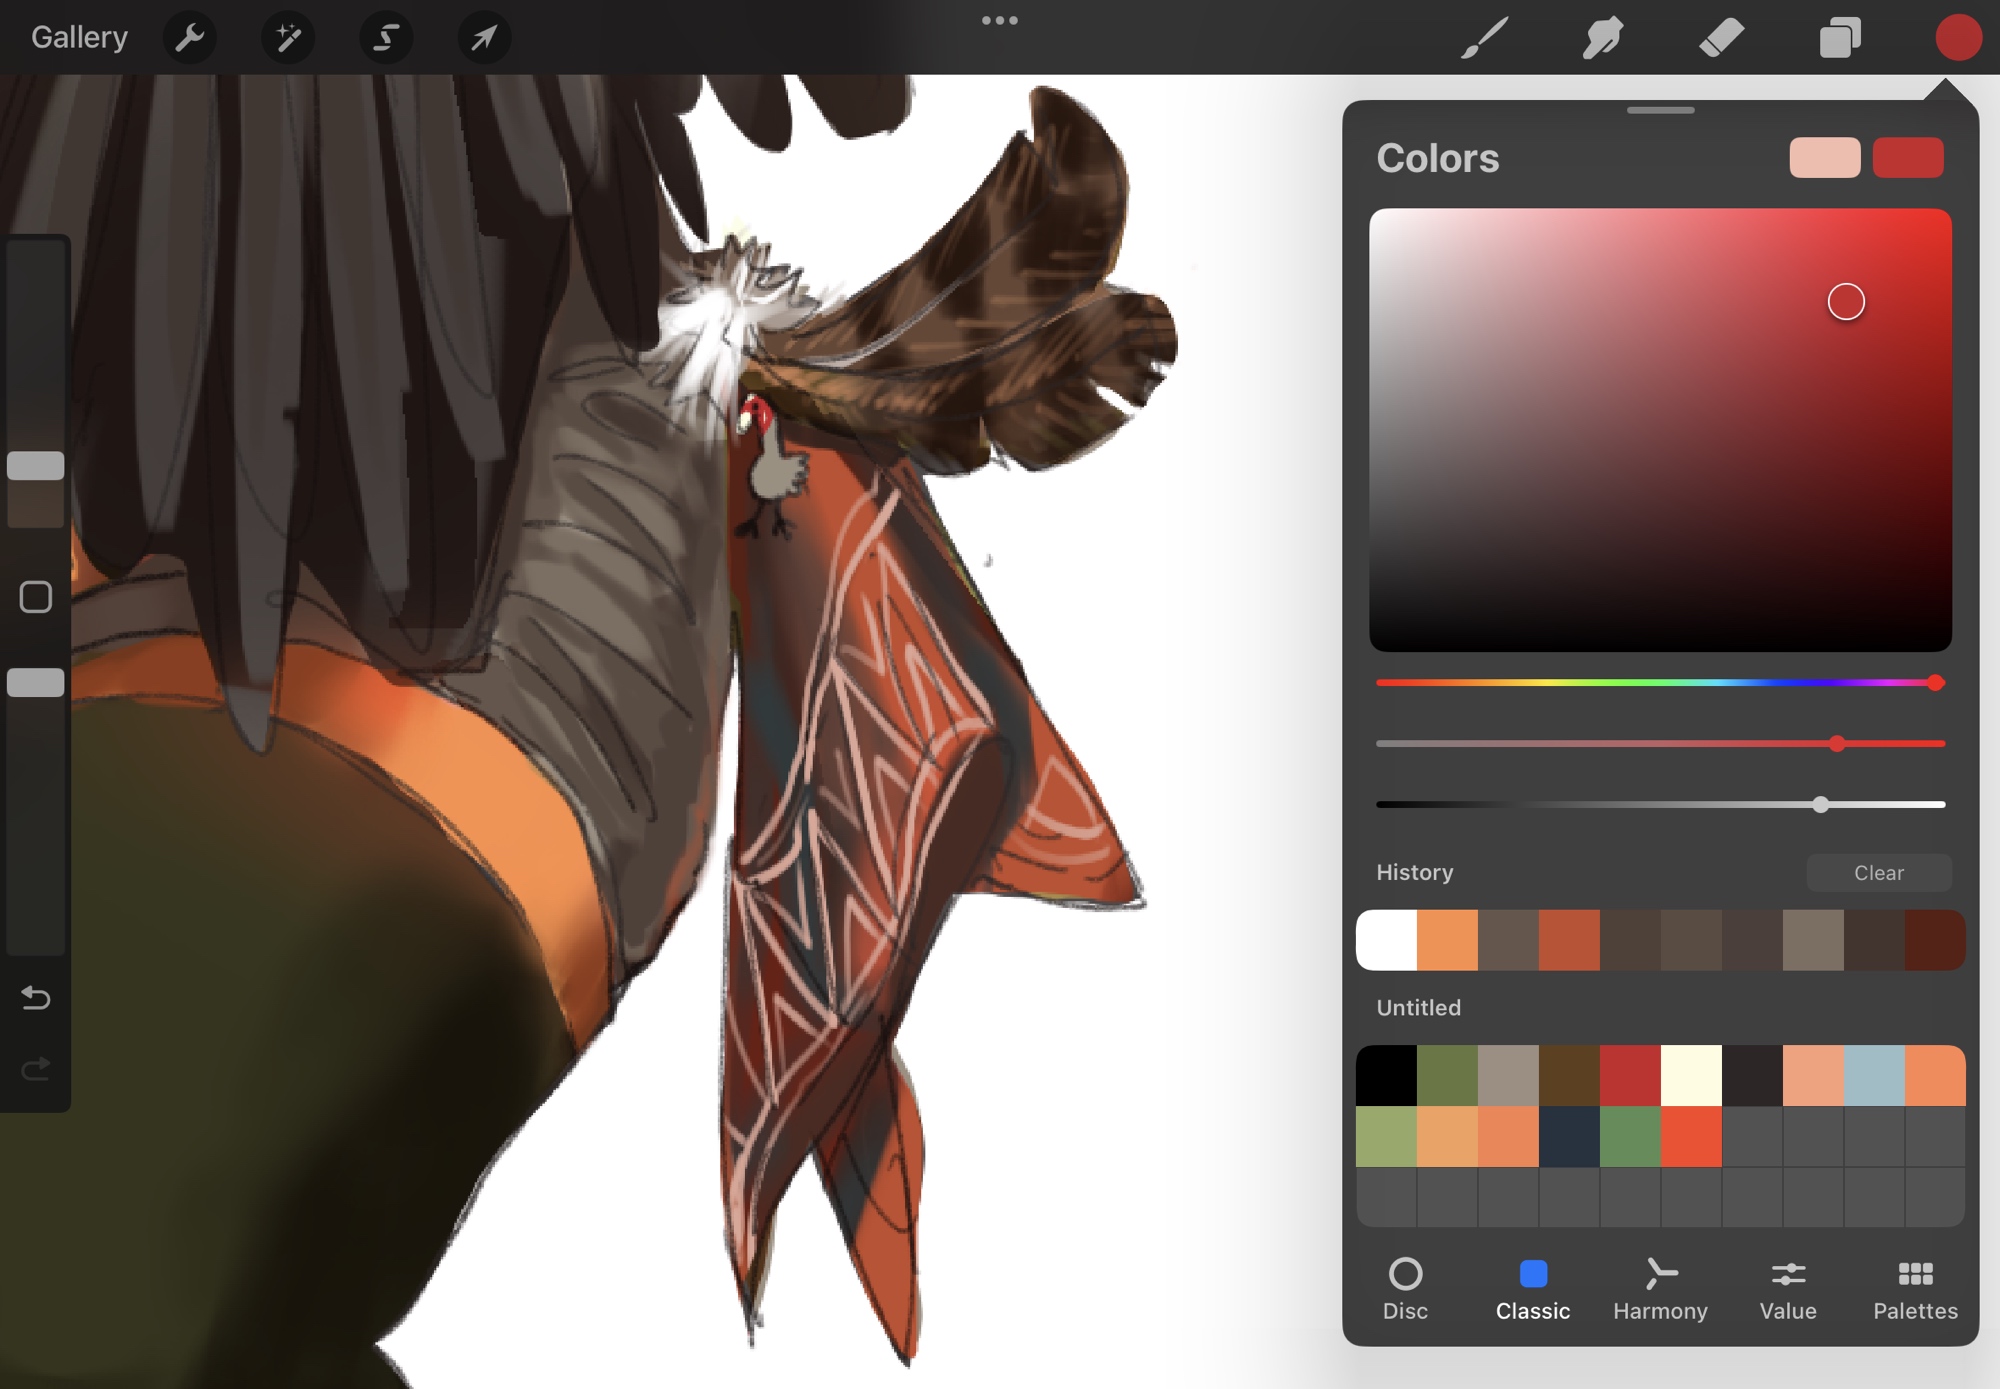Return to the Gallery

pos(79,38)
